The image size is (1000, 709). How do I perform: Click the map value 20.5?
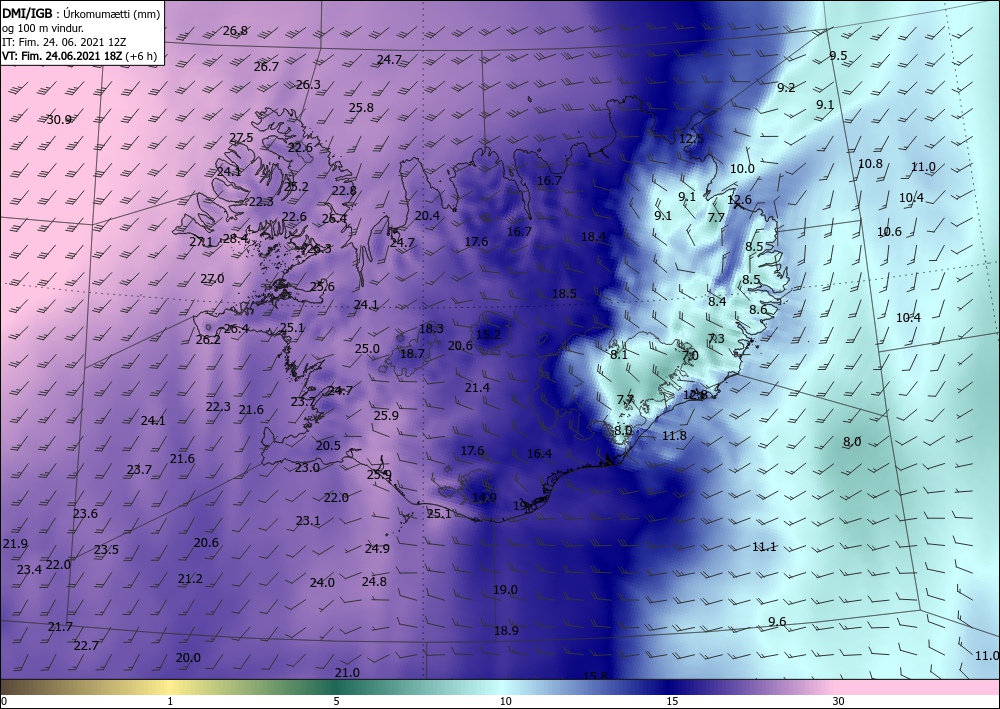[328, 445]
